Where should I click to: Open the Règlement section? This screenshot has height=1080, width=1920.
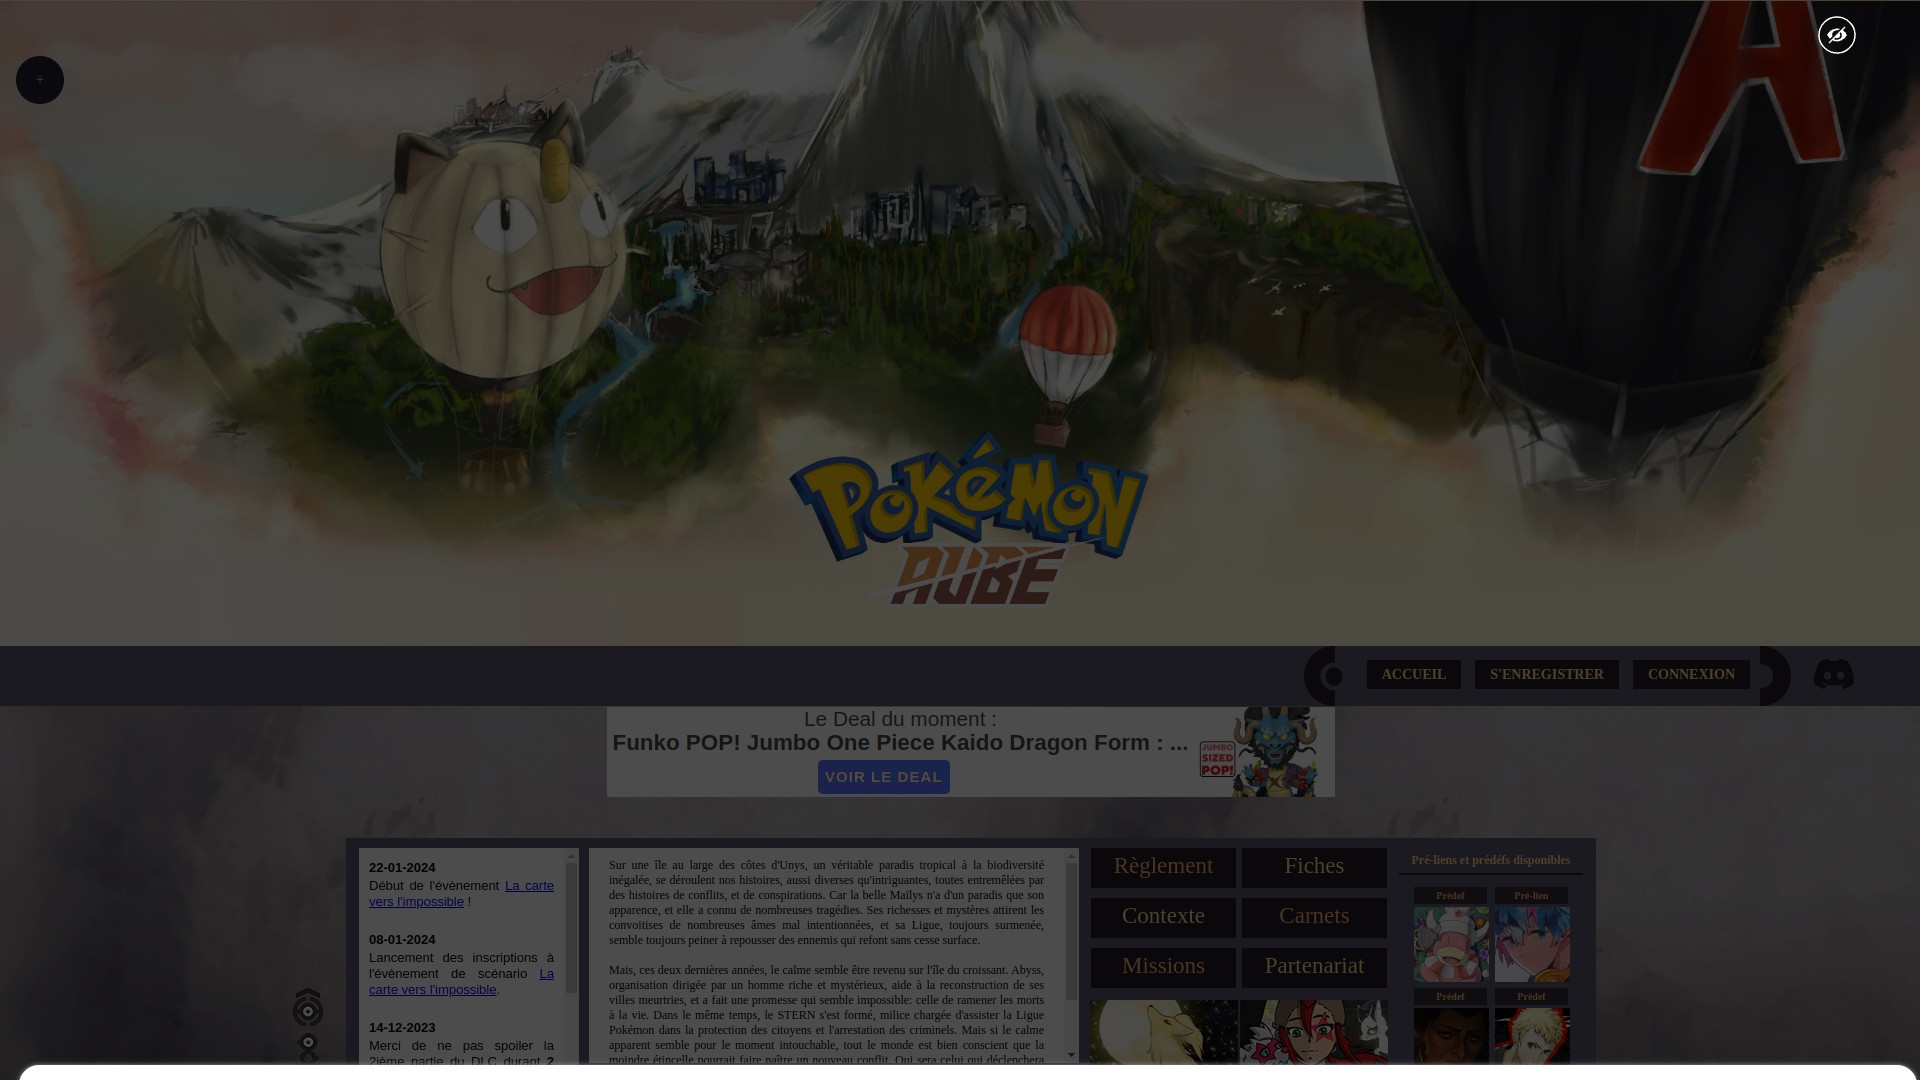[x=1163, y=867]
